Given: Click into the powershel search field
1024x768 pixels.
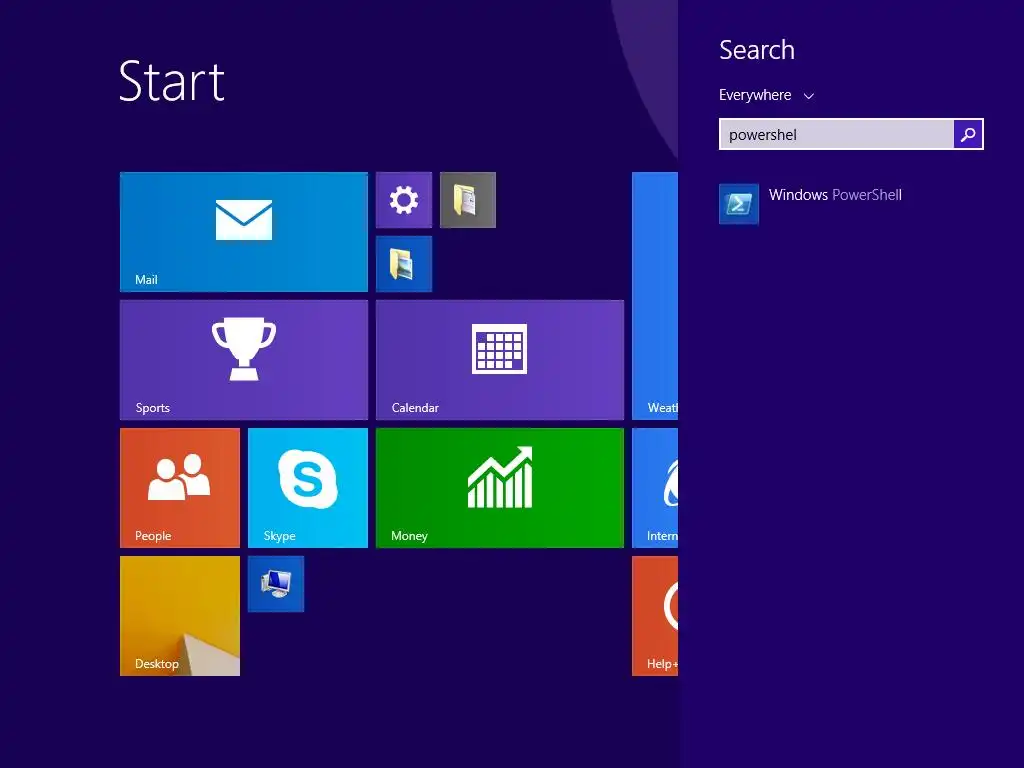Looking at the screenshot, I should coord(837,134).
